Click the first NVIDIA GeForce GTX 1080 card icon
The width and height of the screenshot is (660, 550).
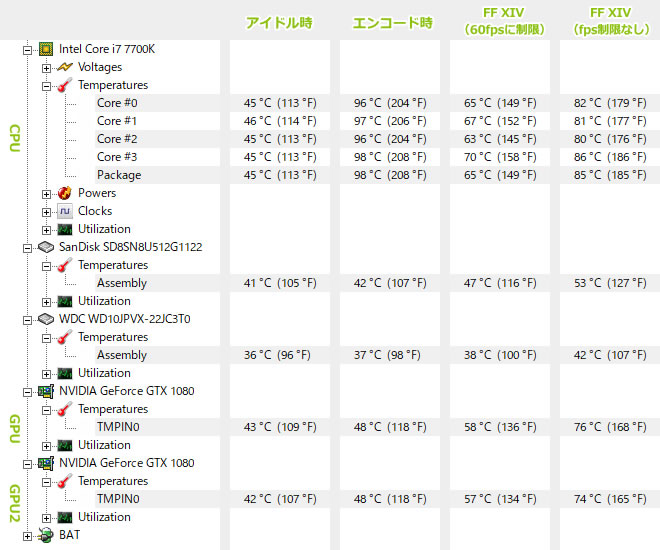(45, 391)
